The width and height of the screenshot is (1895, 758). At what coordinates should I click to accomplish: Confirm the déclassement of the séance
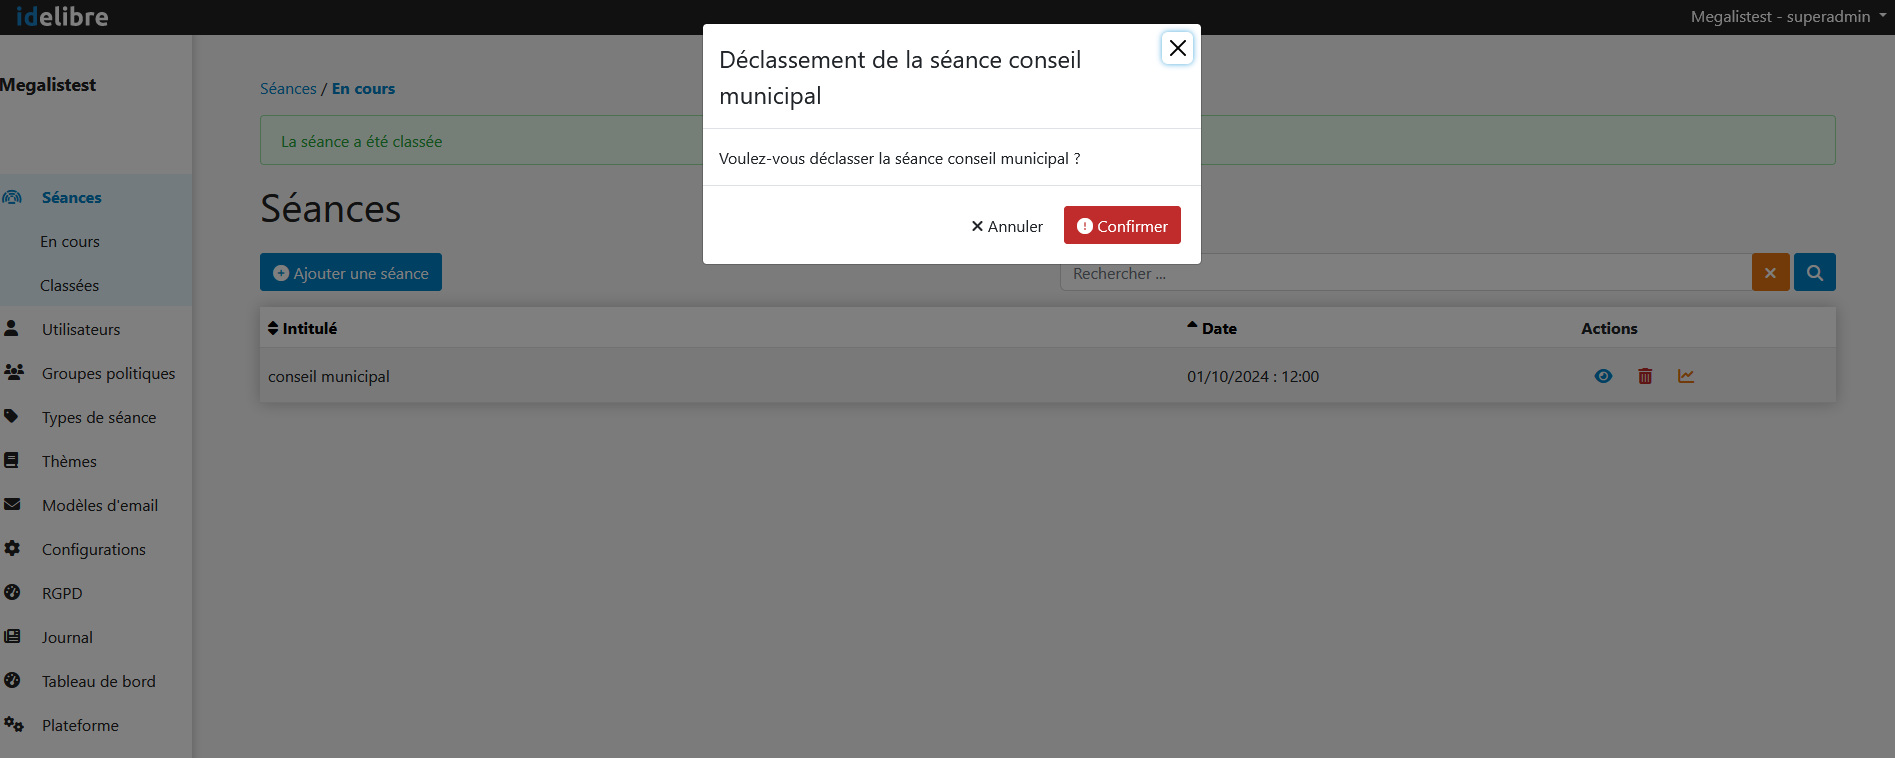click(x=1121, y=226)
